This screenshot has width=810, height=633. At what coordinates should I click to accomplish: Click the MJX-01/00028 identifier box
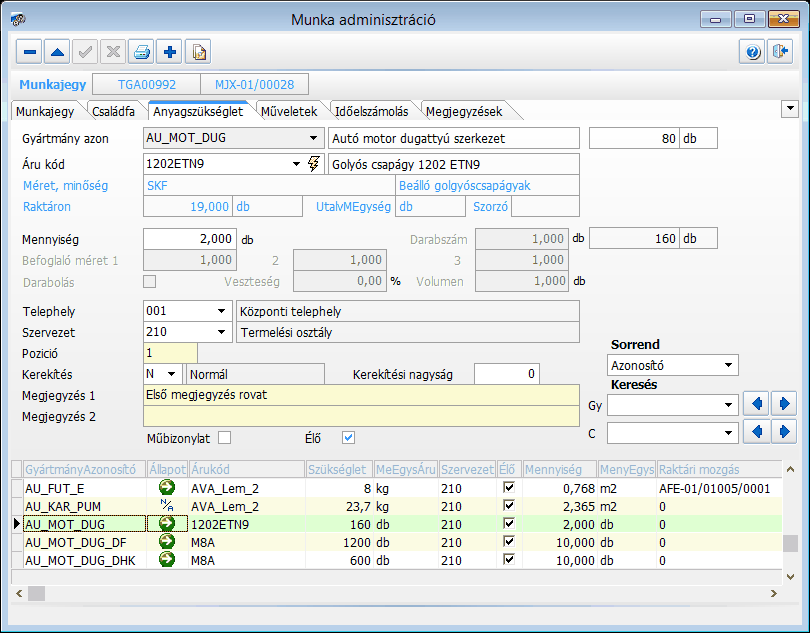[255, 84]
